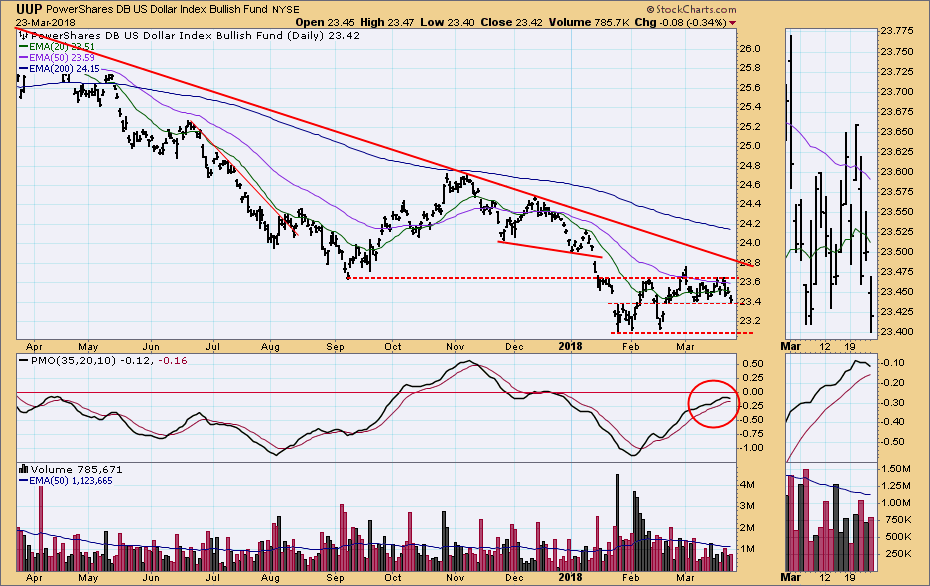Click the High 23.47 value
Viewport: 930px width, 586px height.
coord(387,23)
